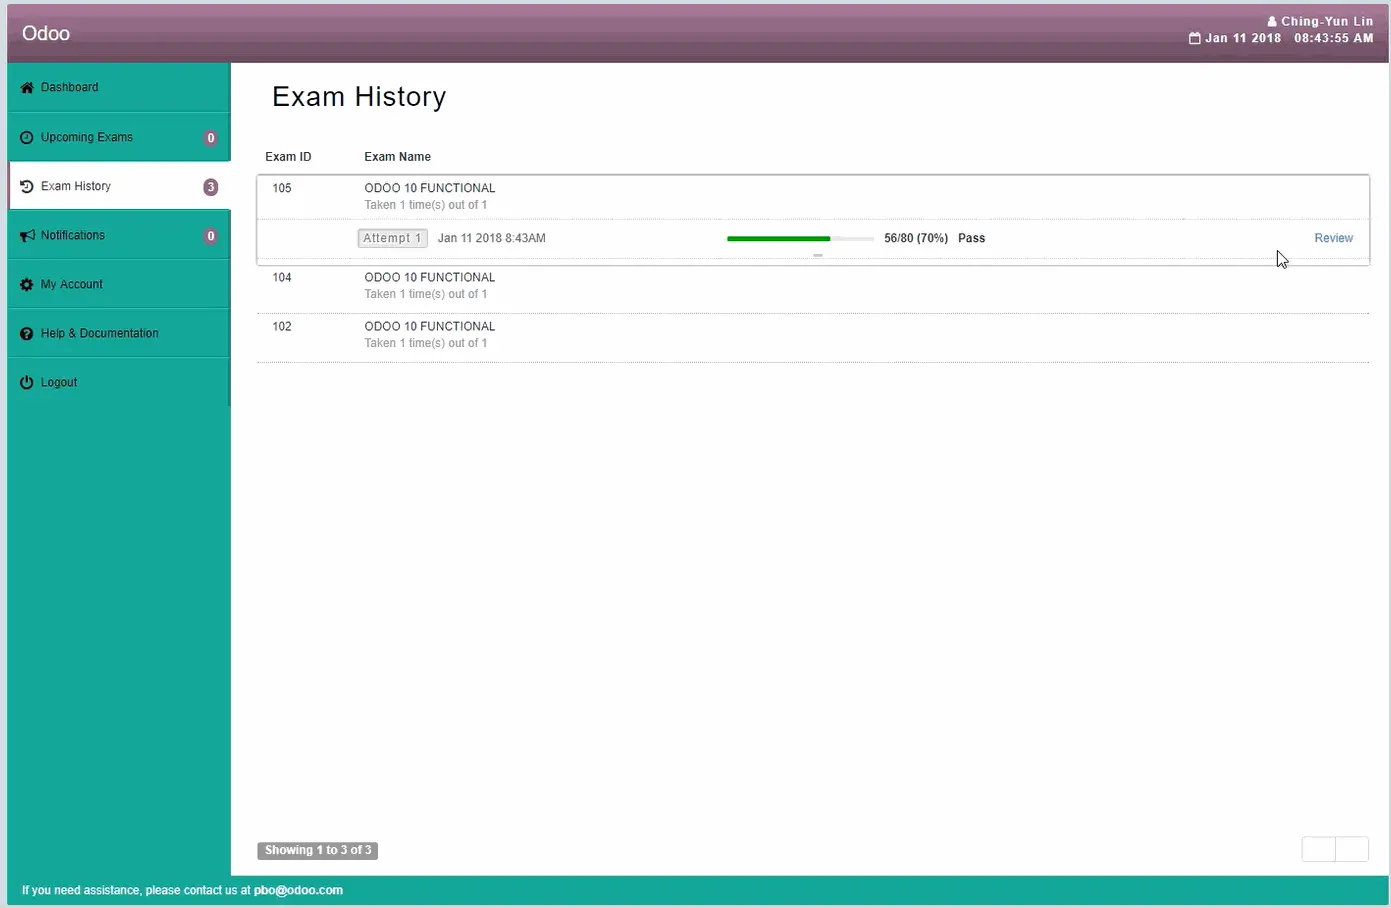Viewport: 1391px width, 908px height.
Task: Click the Pass result text
Action: (x=971, y=238)
